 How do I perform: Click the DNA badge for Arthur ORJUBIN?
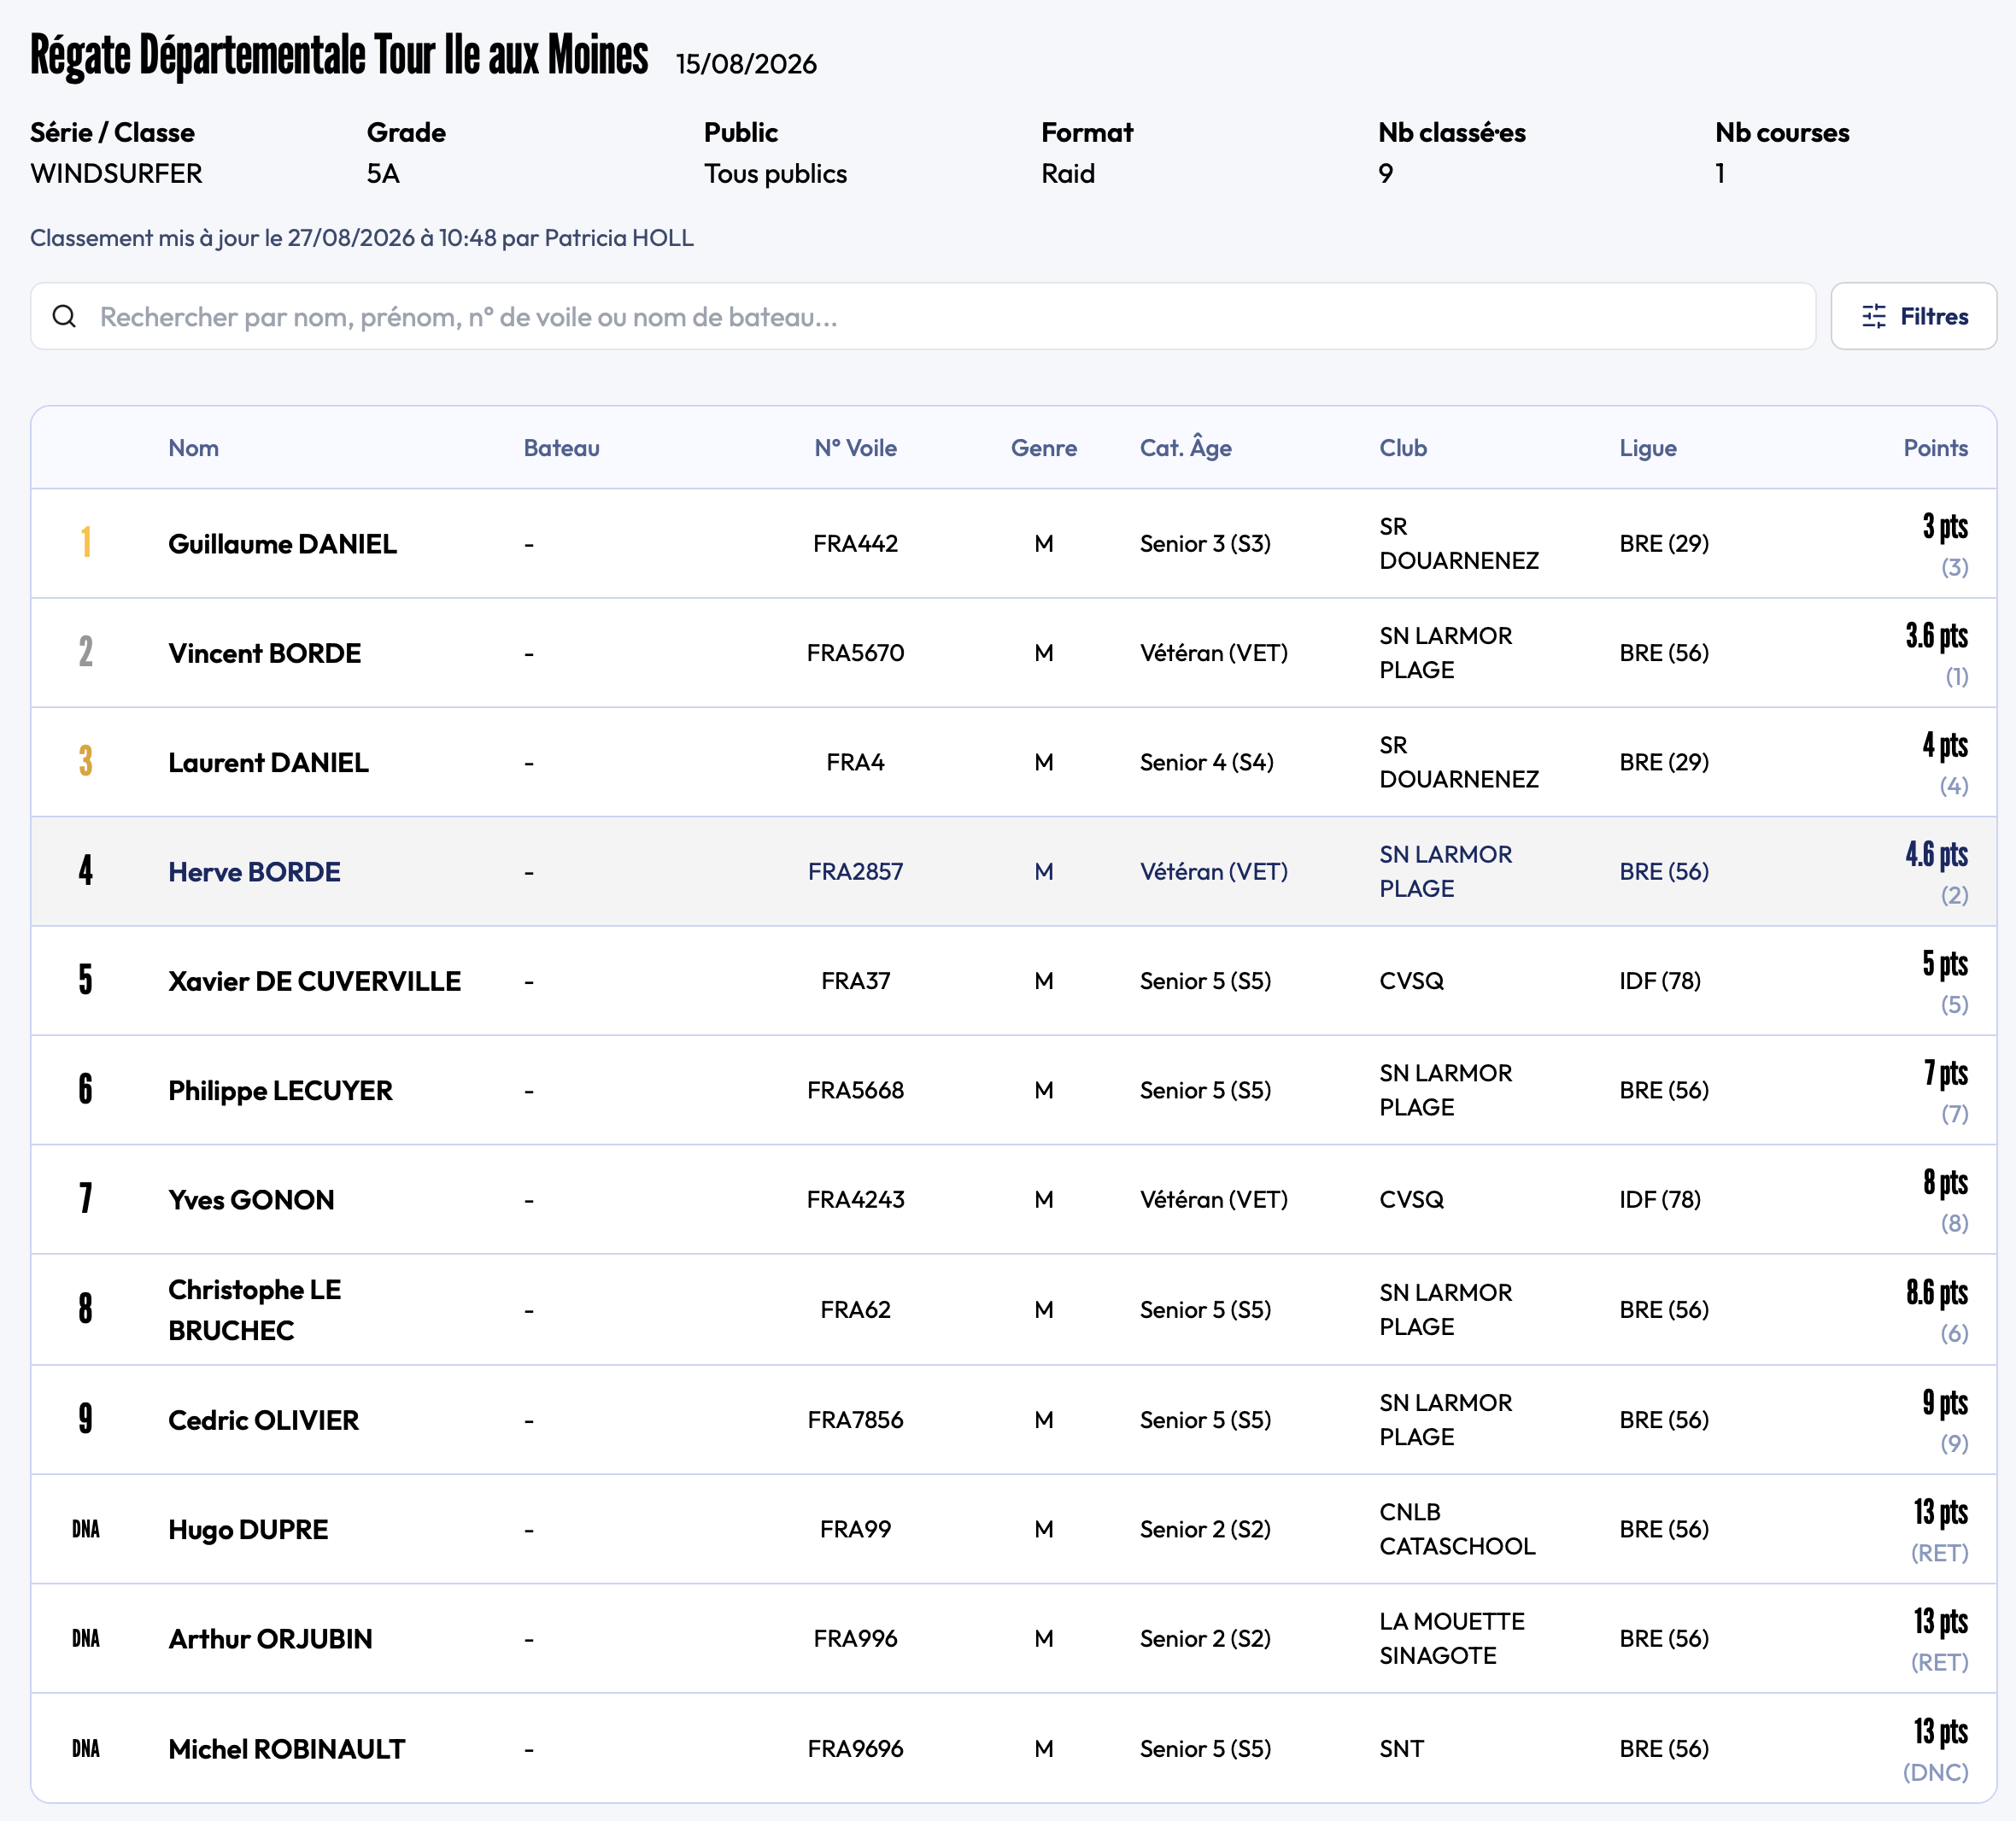(86, 1638)
